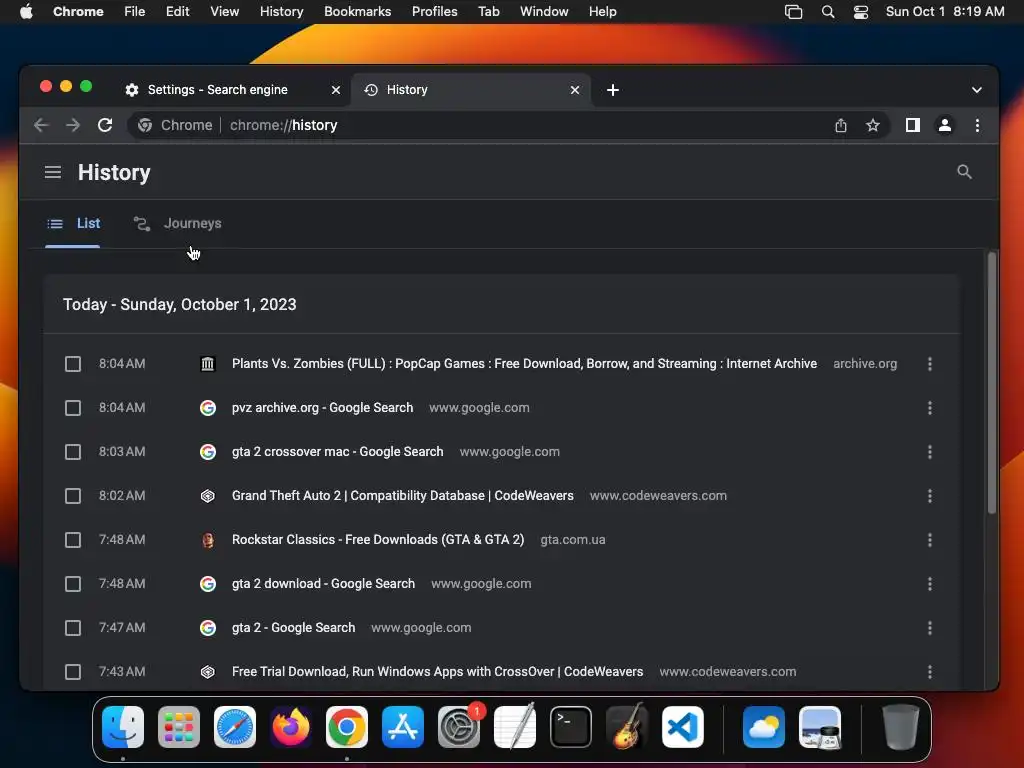Viewport: 1024px width, 768px height.
Task: Tick the gta 2 crossover mac entry
Action: [73, 452]
